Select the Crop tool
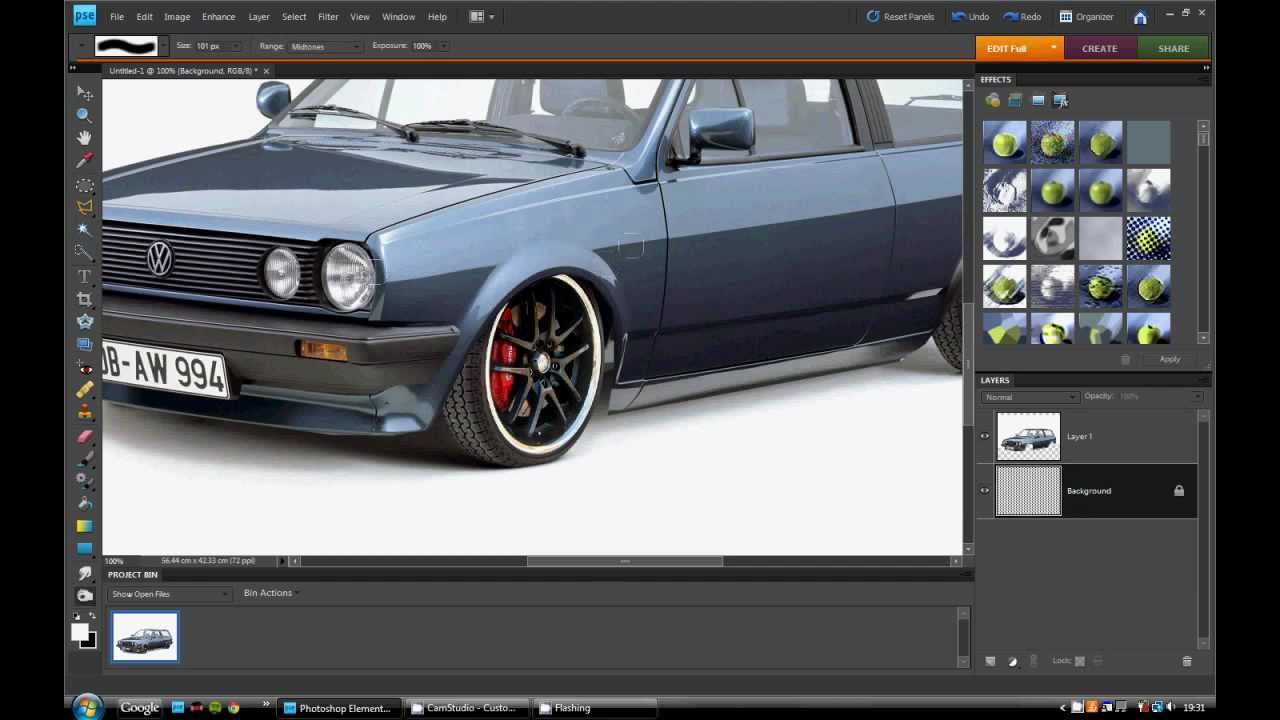Viewport: 1280px width, 720px height. click(x=85, y=299)
